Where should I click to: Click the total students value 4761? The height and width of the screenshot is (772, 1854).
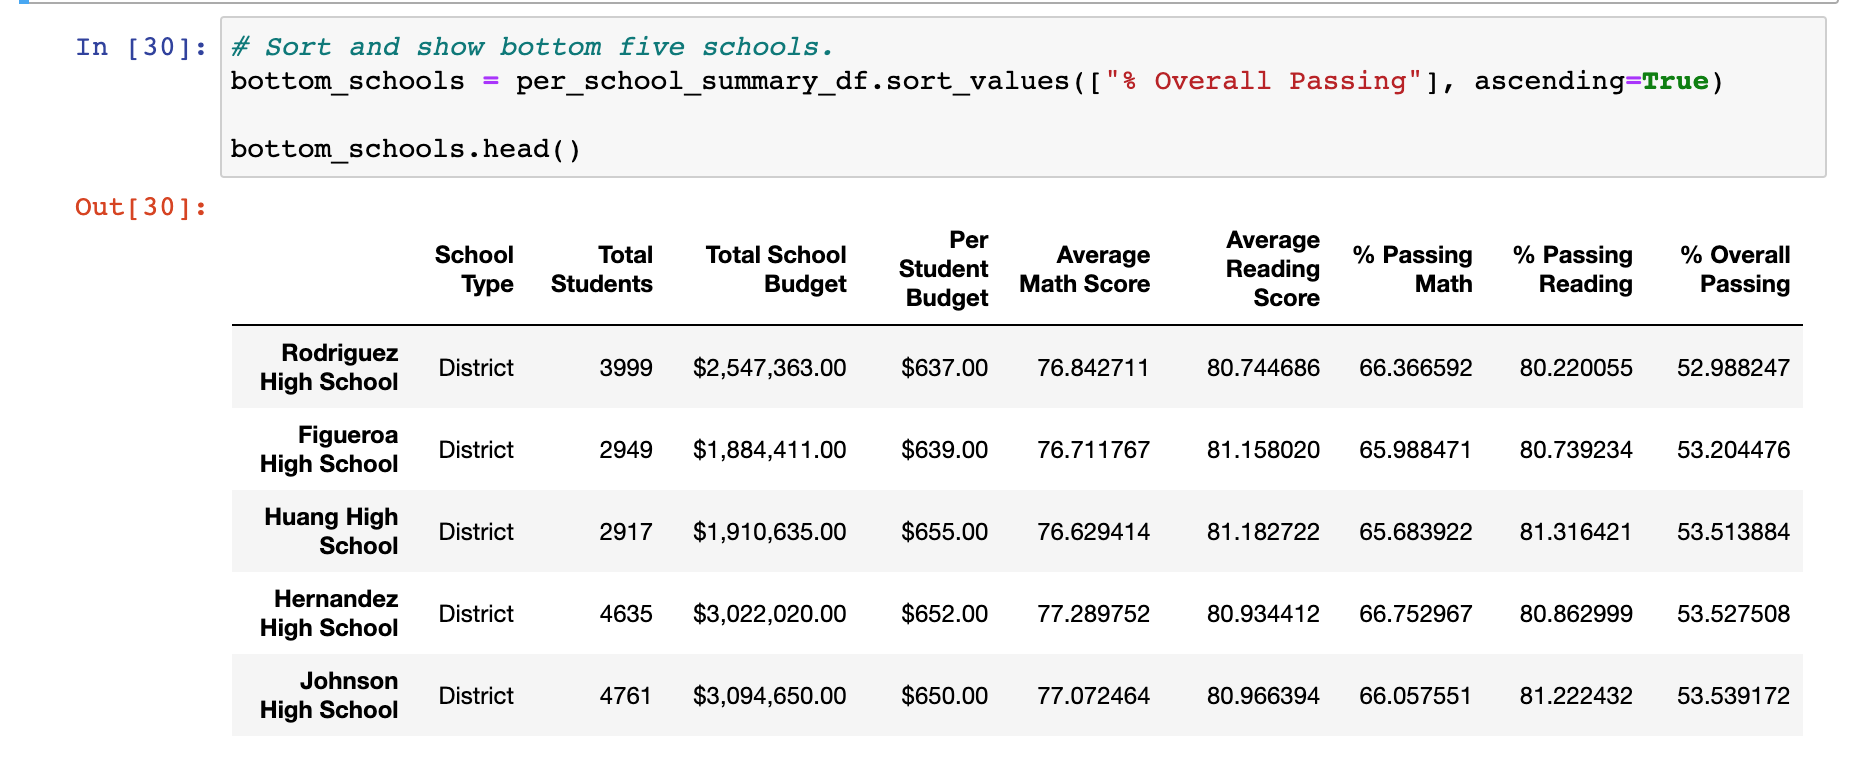click(626, 696)
